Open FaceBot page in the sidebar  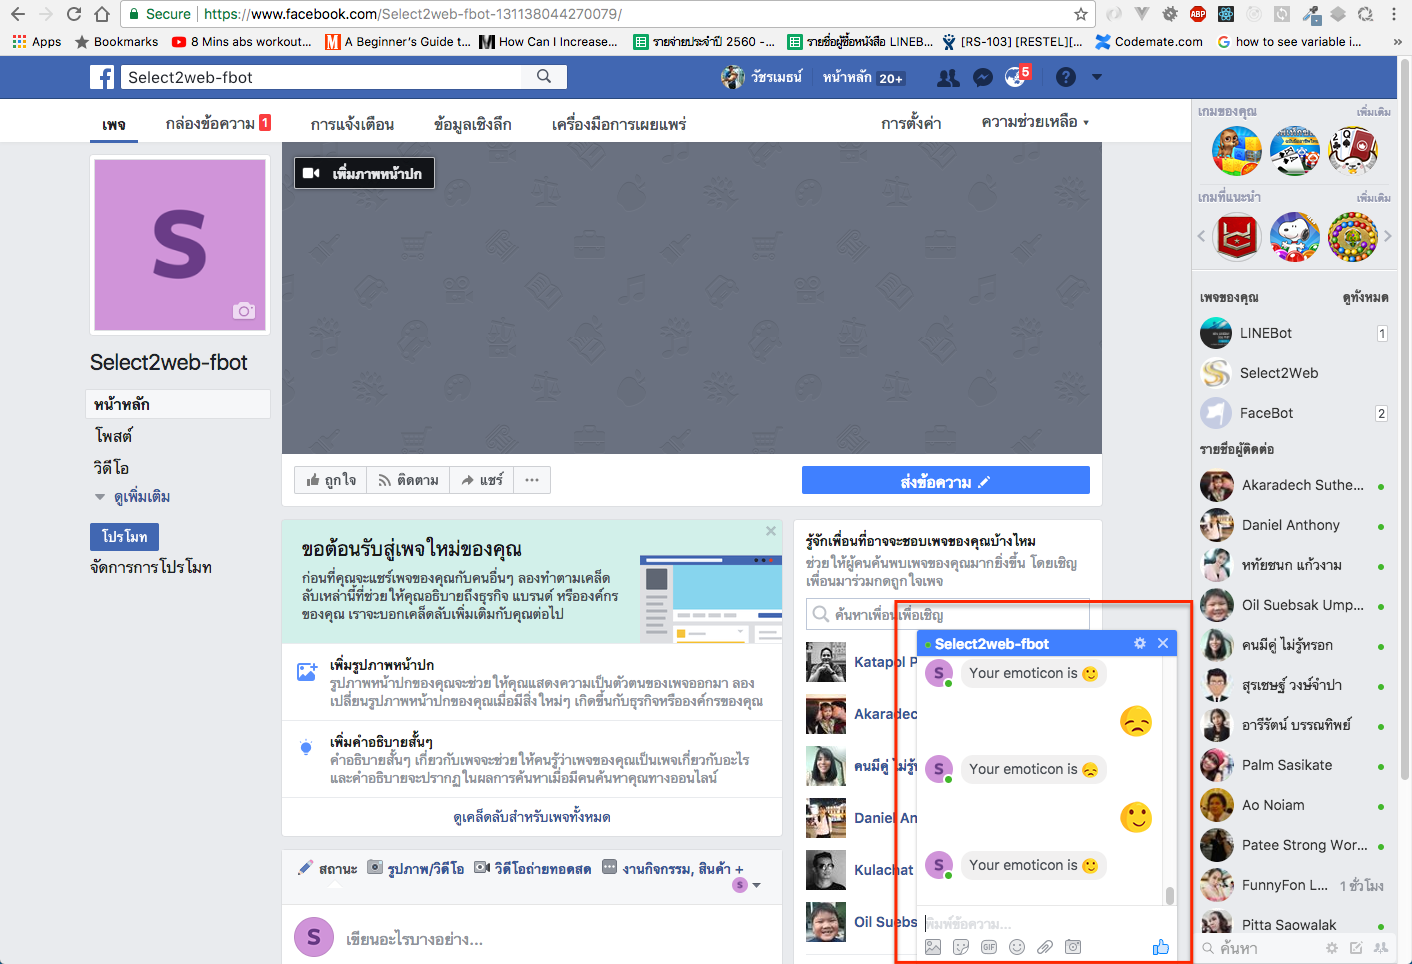coord(1294,413)
